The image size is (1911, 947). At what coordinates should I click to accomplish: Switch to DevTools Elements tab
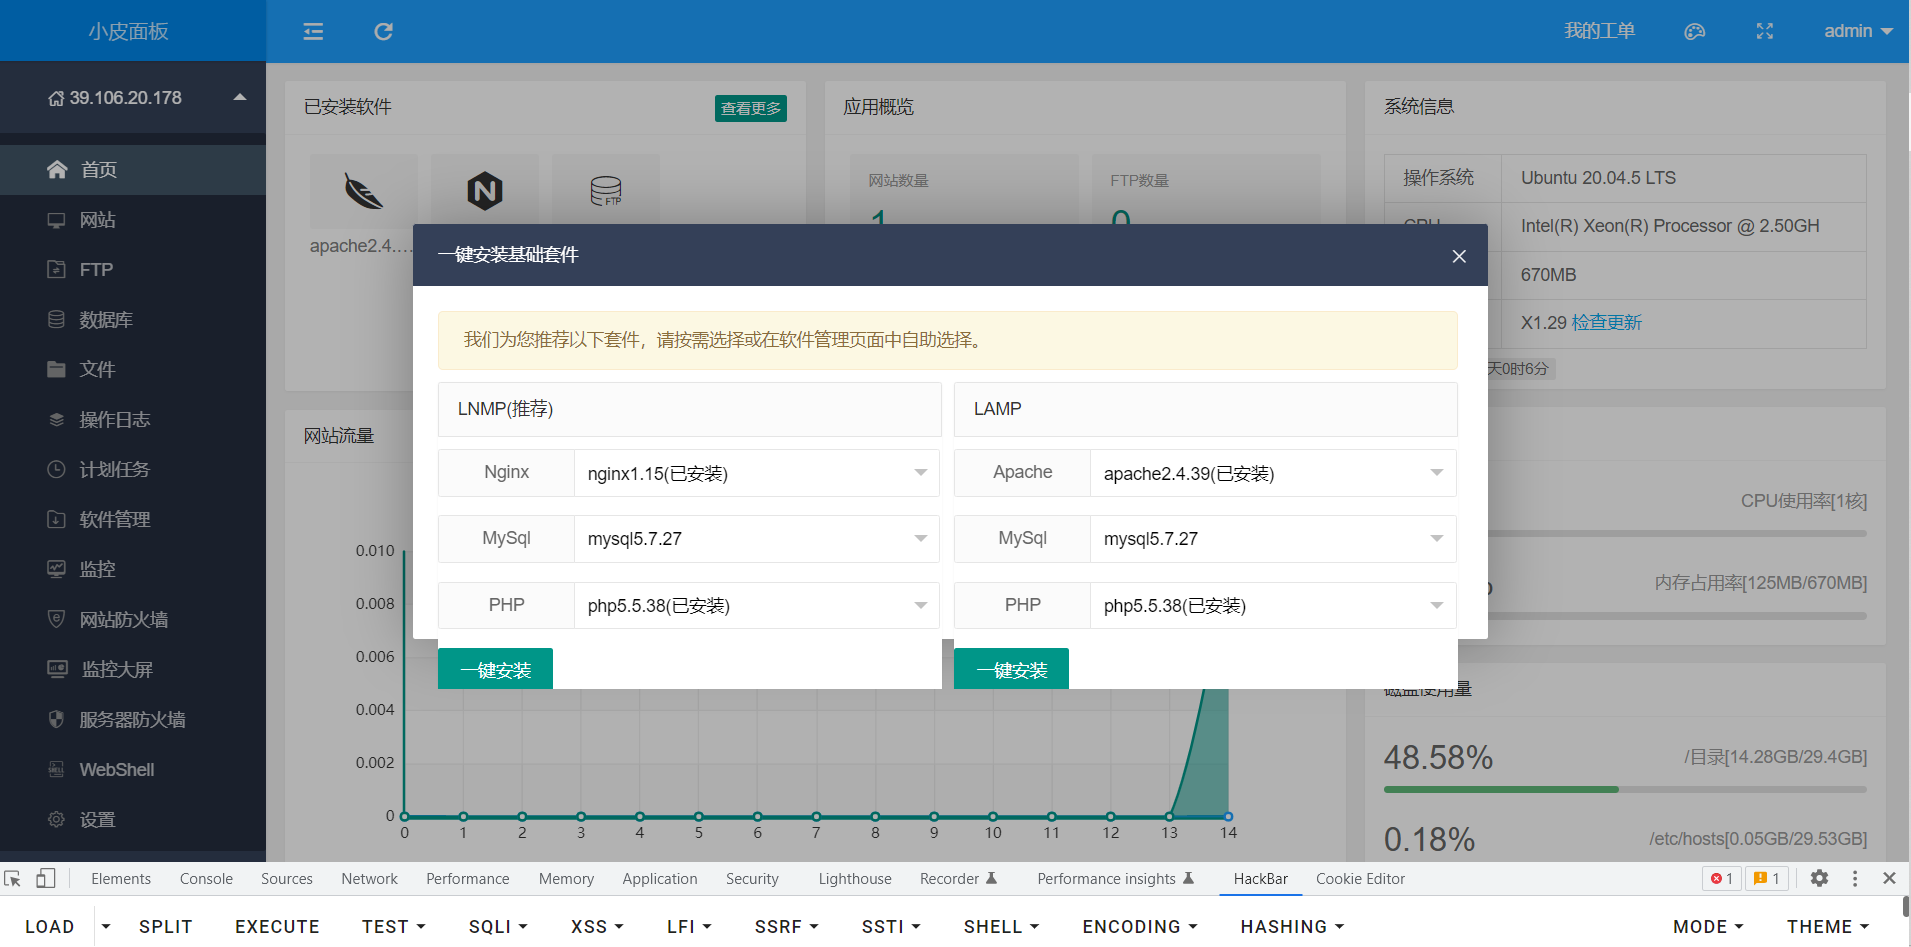pos(121,878)
